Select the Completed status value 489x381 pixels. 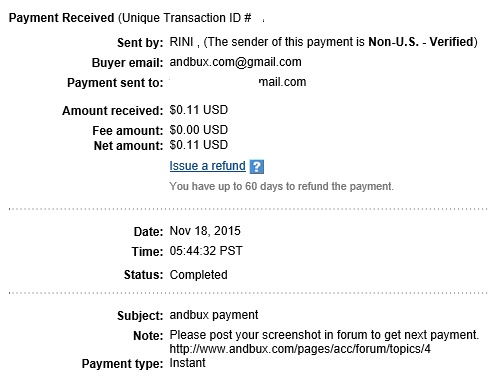tap(199, 275)
